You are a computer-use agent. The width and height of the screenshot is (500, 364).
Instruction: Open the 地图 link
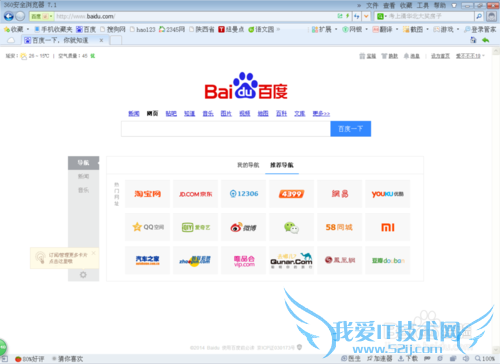point(263,114)
